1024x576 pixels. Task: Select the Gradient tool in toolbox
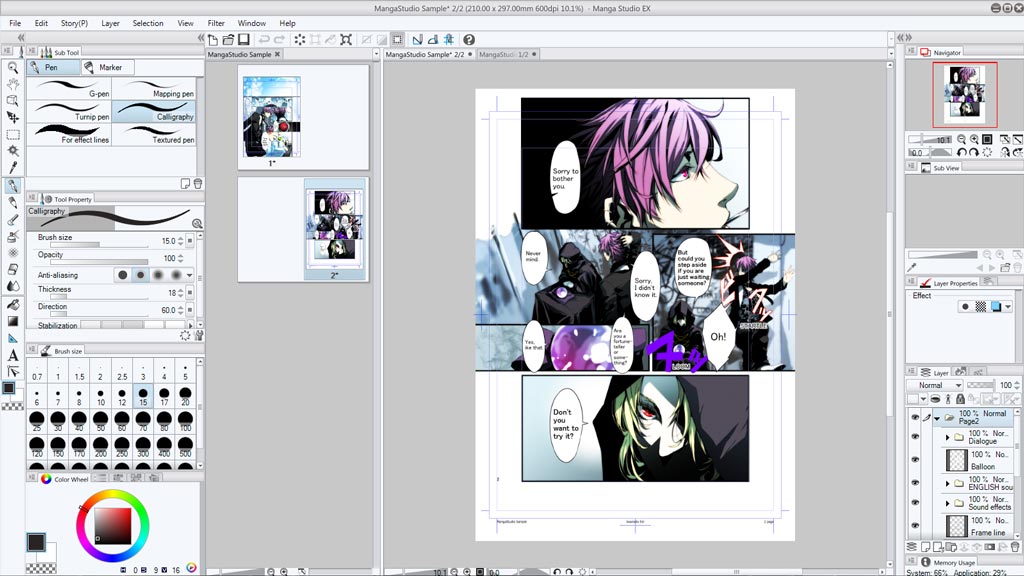[13, 321]
